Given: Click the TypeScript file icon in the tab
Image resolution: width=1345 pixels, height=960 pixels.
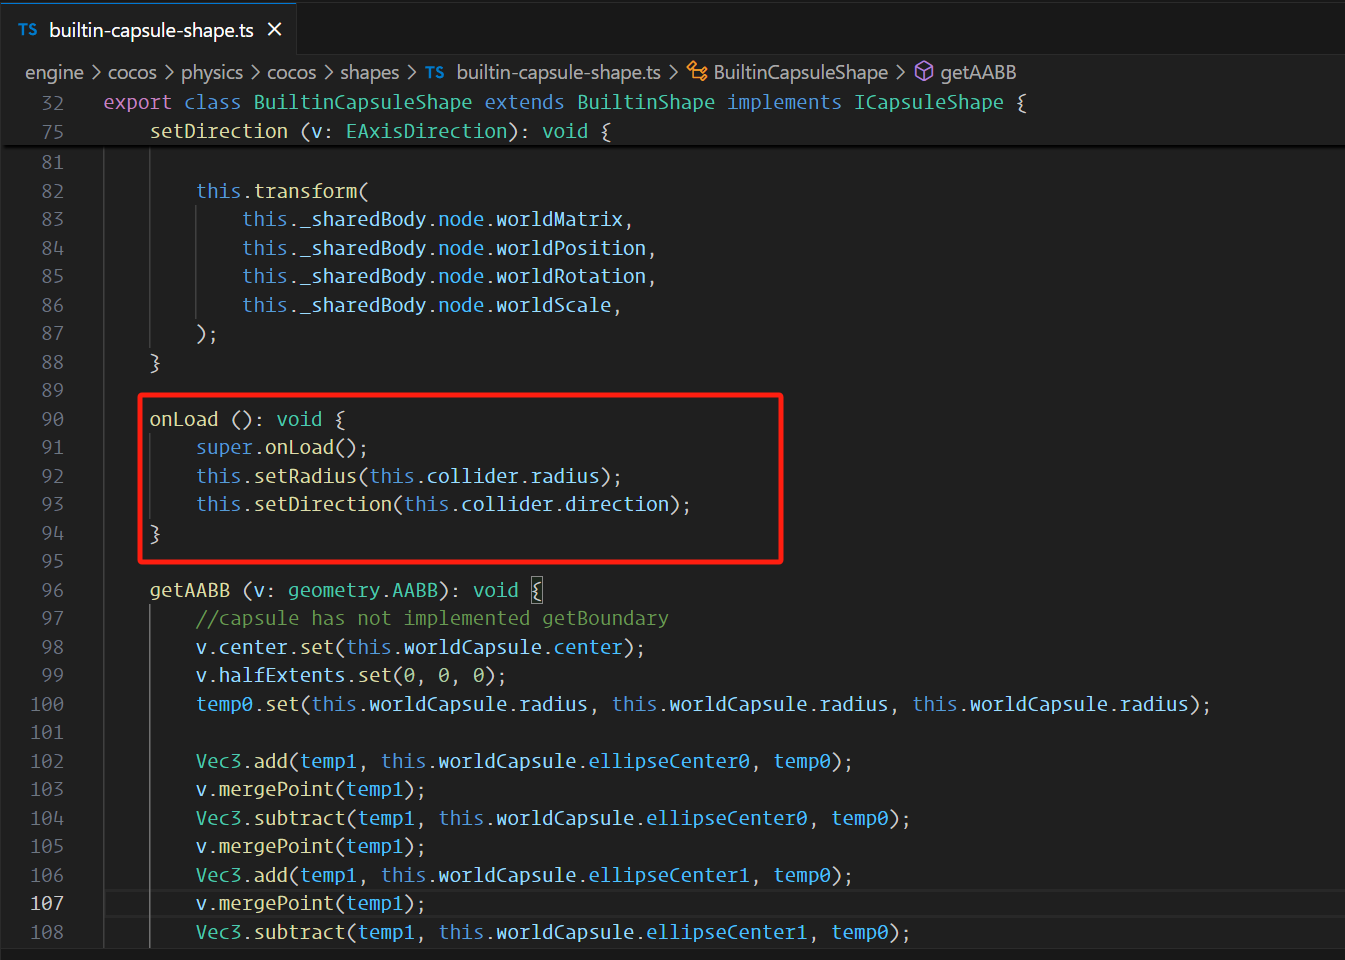Looking at the screenshot, I should 28,30.
